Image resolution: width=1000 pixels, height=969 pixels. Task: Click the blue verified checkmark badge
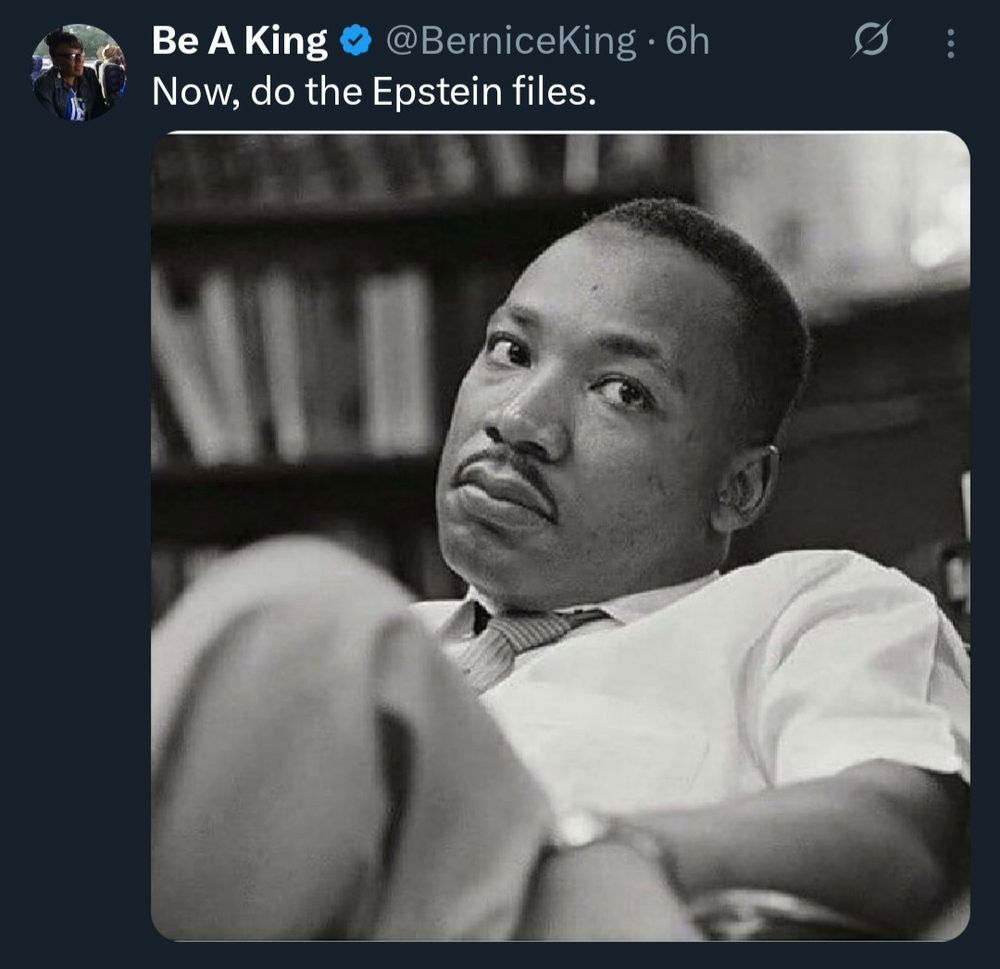(355, 41)
